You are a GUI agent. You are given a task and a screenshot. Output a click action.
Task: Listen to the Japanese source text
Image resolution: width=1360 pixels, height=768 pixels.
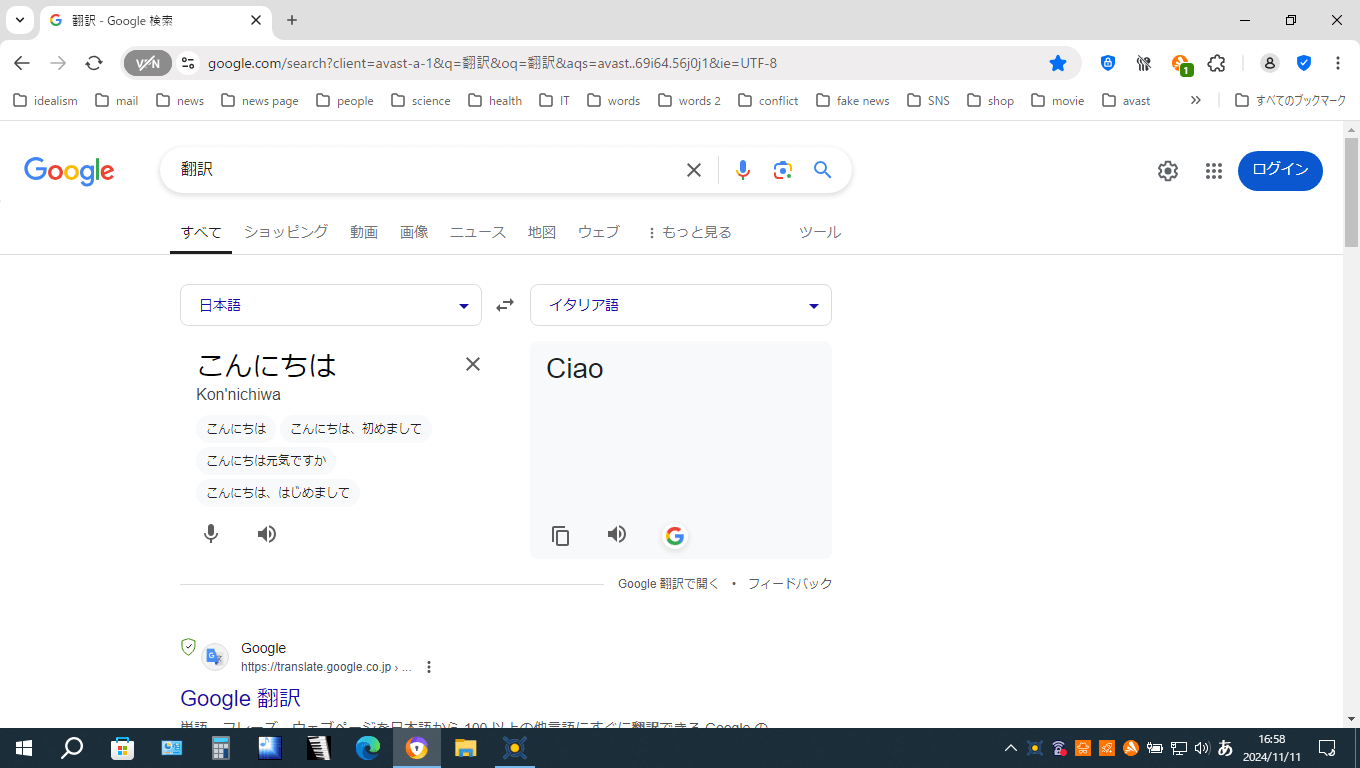tap(267, 534)
